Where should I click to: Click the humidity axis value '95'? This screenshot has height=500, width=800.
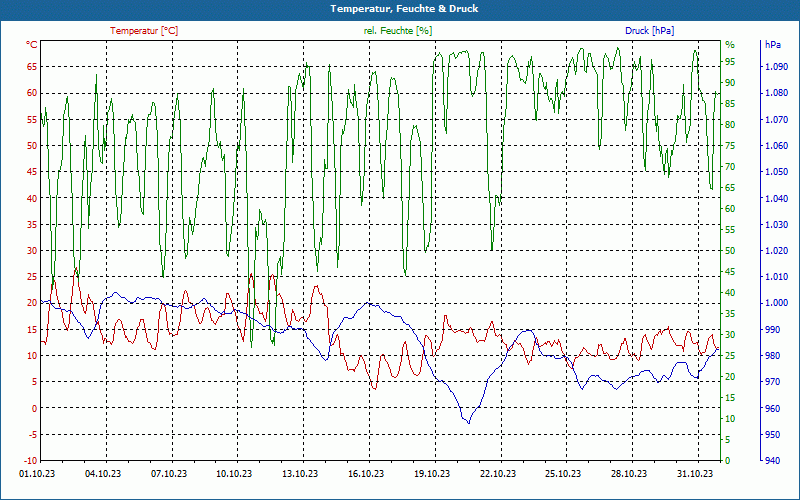730,62
